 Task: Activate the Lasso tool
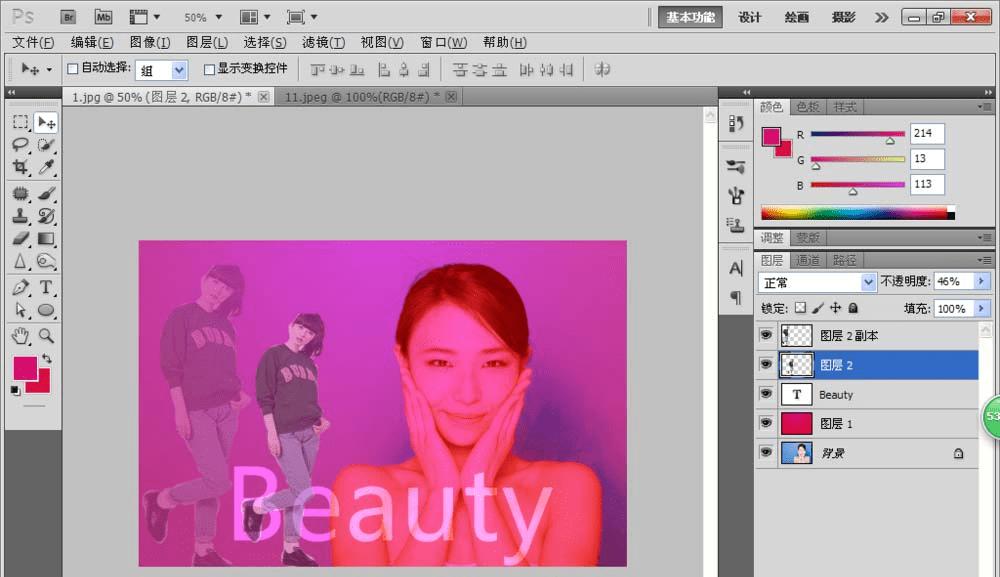tap(20, 145)
